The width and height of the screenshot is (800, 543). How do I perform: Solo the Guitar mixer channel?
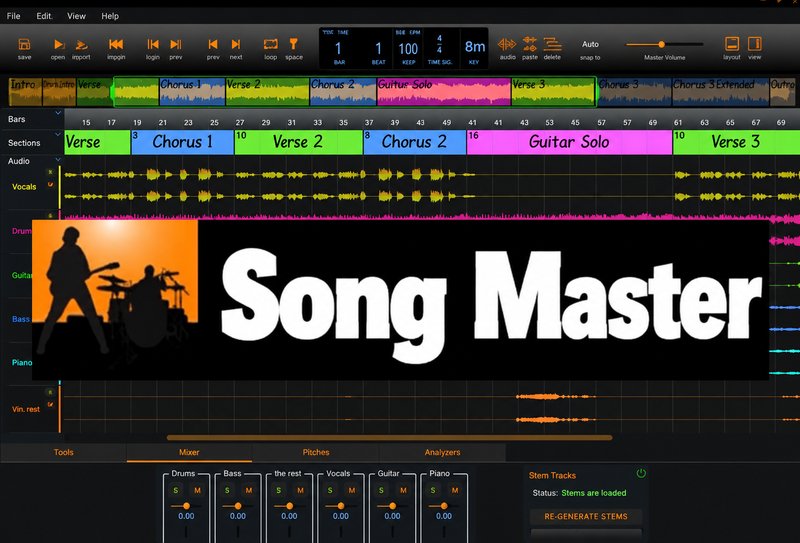click(x=382, y=490)
